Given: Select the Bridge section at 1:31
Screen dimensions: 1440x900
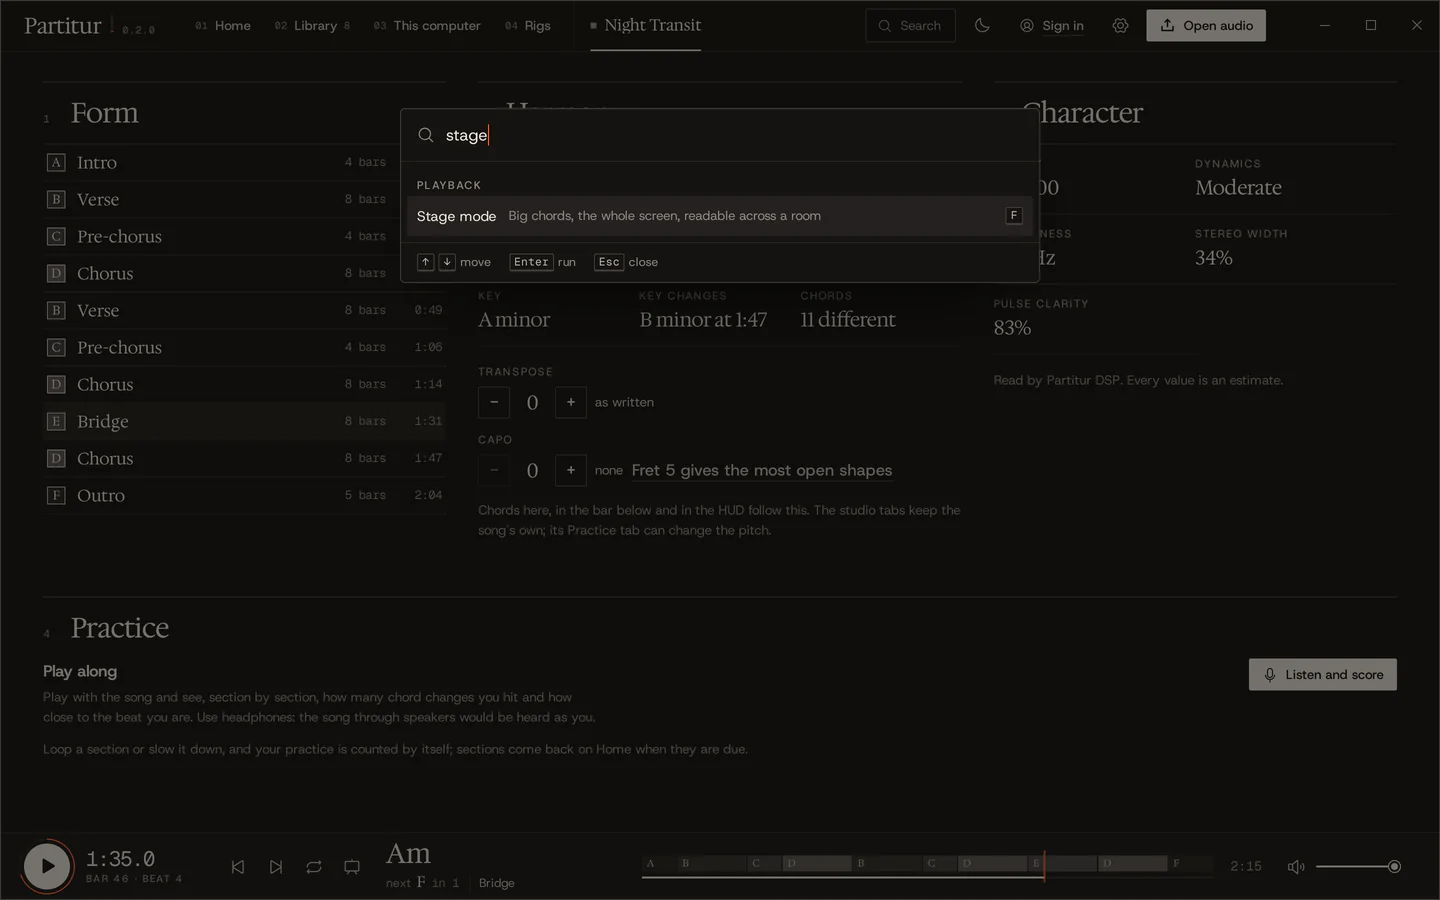Looking at the screenshot, I should click(x=244, y=421).
